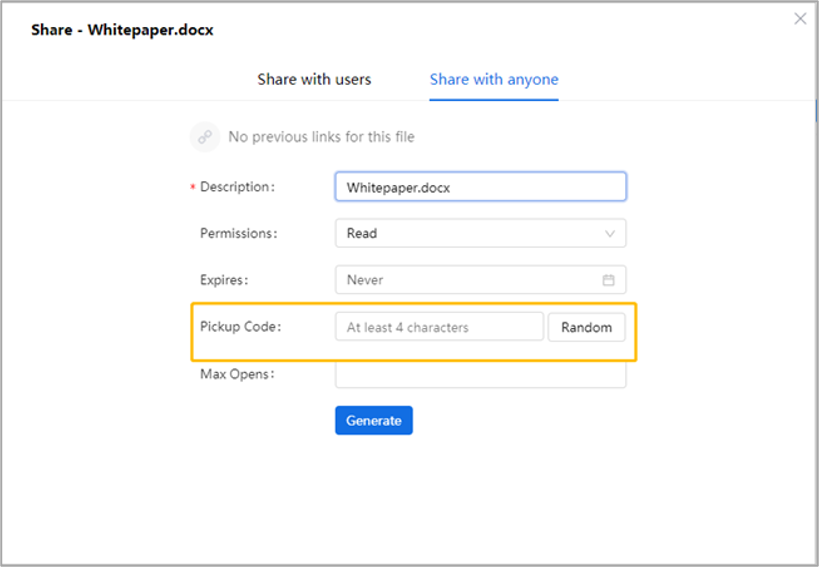Open the Permissions dropdown showing Read
Screen dimensions: 820x568
(470, 233)
